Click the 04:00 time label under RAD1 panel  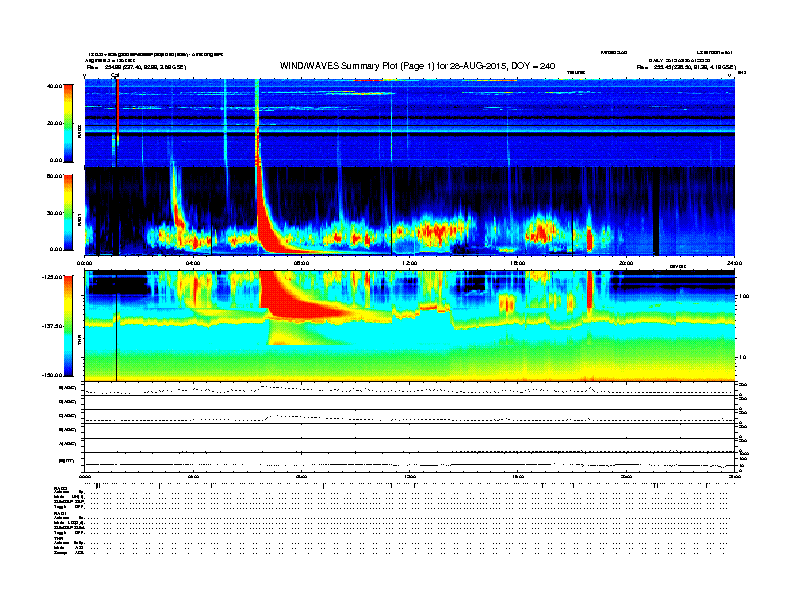[x=193, y=263]
